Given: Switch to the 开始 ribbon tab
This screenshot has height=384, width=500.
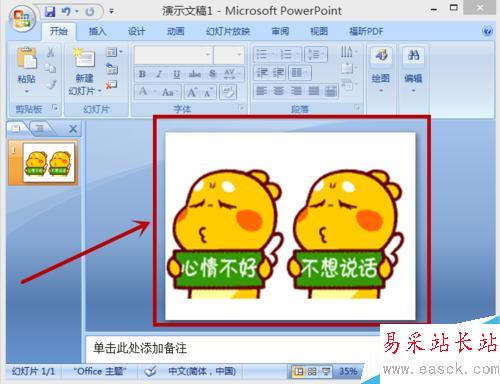Looking at the screenshot, I should click(59, 31).
